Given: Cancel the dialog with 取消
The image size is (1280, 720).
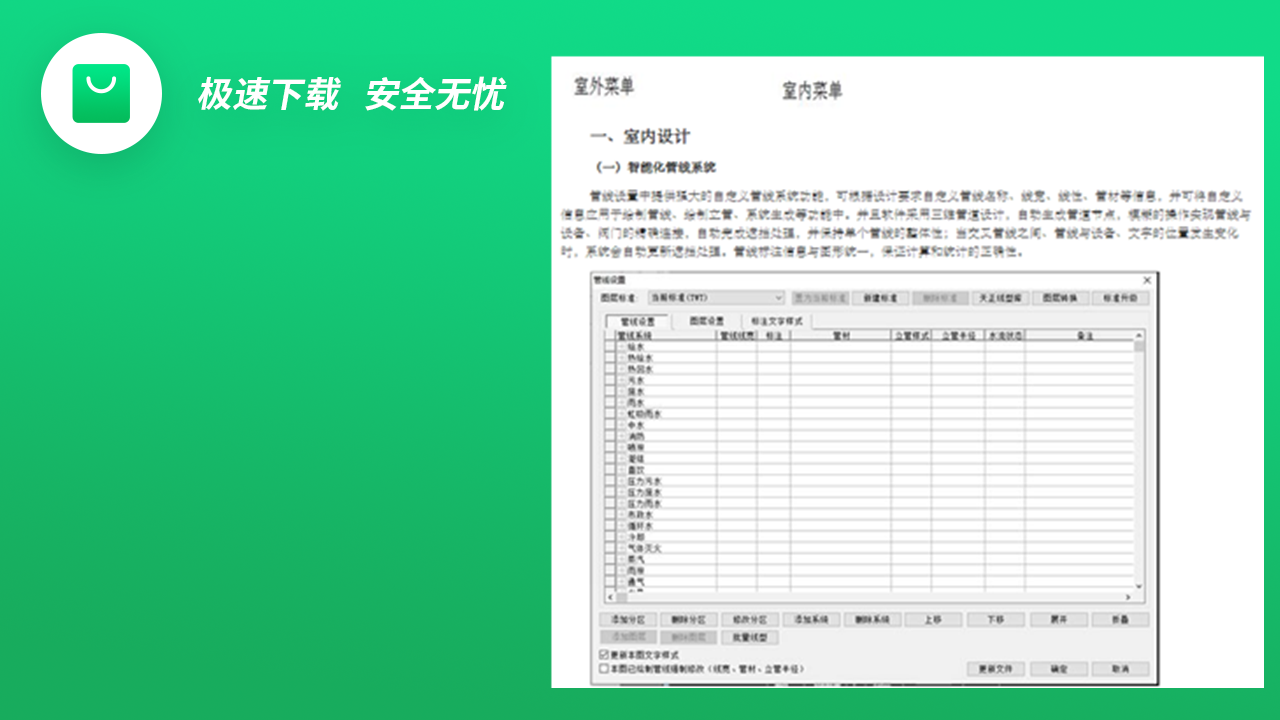Looking at the screenshot, I should click(x=1120, y=669).
